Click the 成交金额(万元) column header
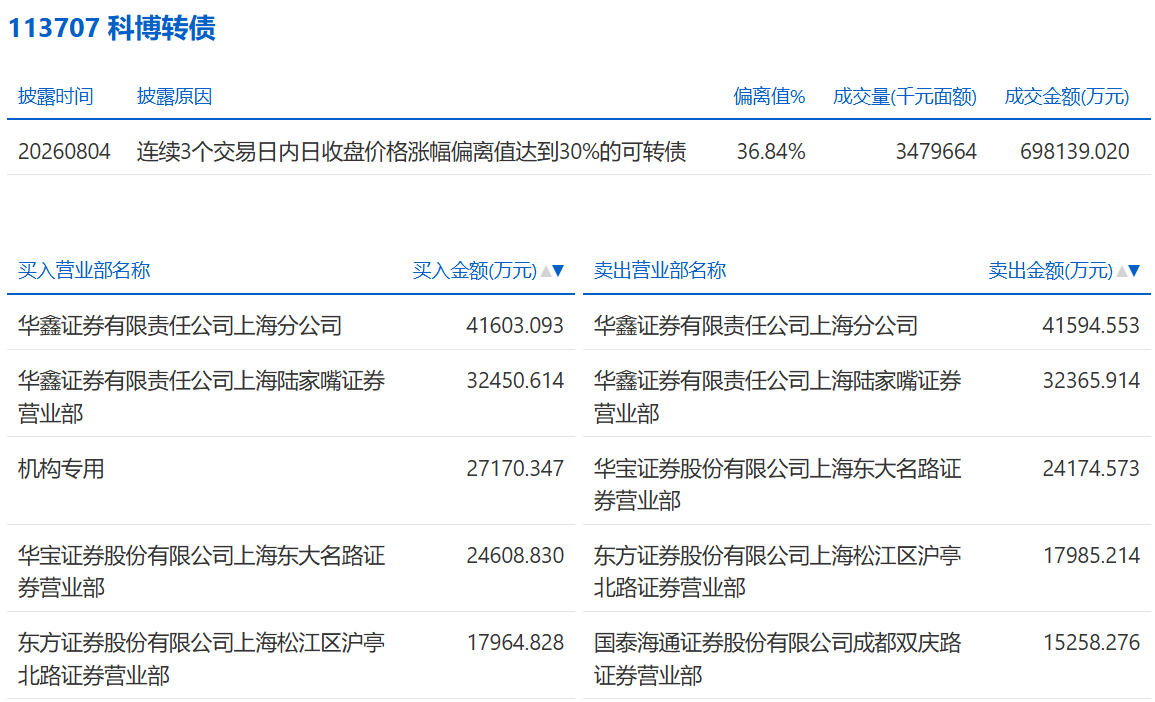This screenshot has width=1155, height=702. click(1067, 96)
